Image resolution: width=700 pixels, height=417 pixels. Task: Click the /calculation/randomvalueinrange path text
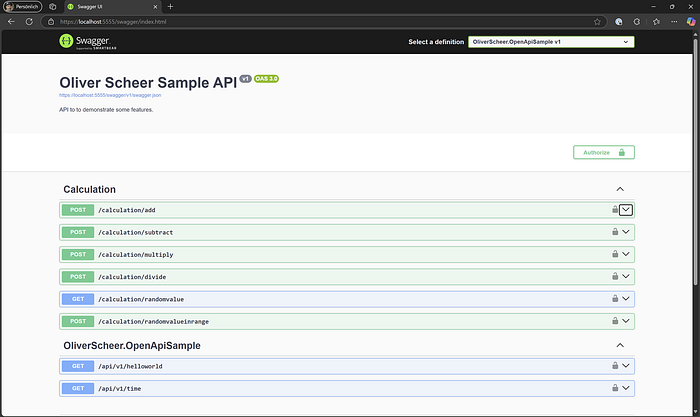tap(153, 321)
